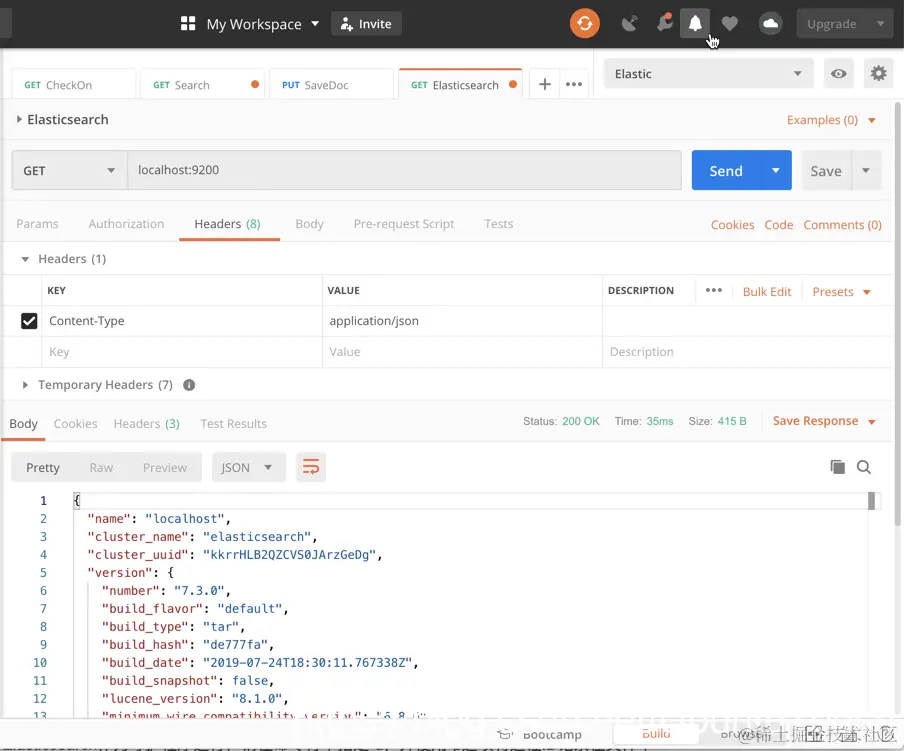Open Test Results tab

tap(233, 424)
